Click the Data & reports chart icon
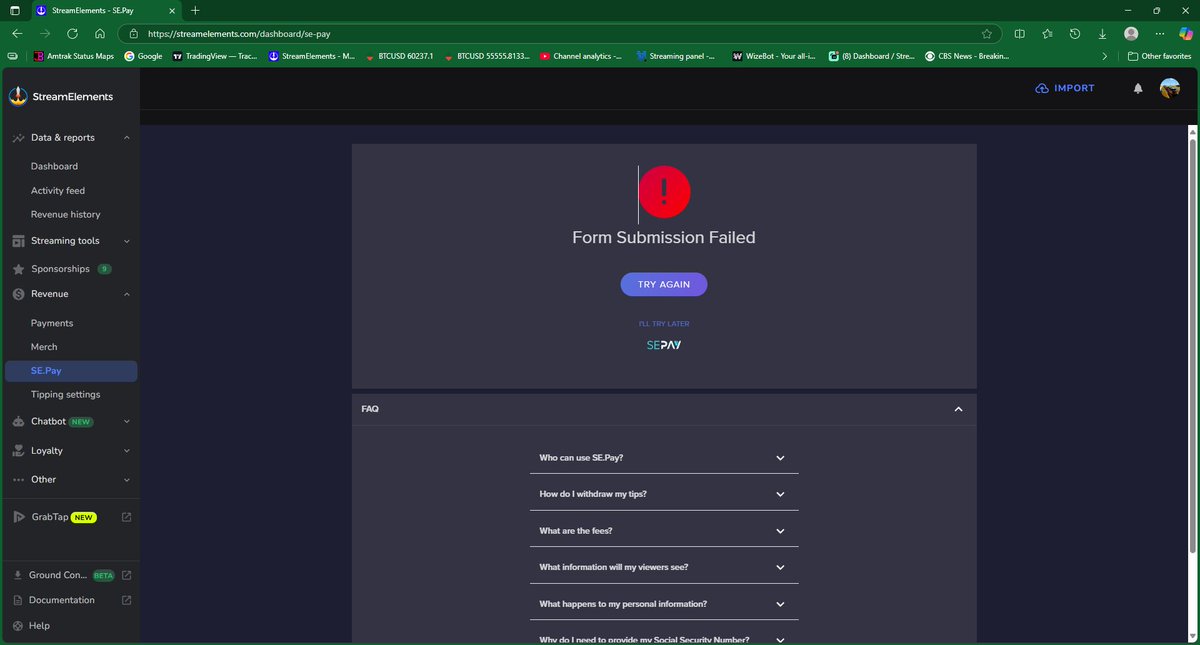Screen dimensions: 1200x645 click(19, 138)
